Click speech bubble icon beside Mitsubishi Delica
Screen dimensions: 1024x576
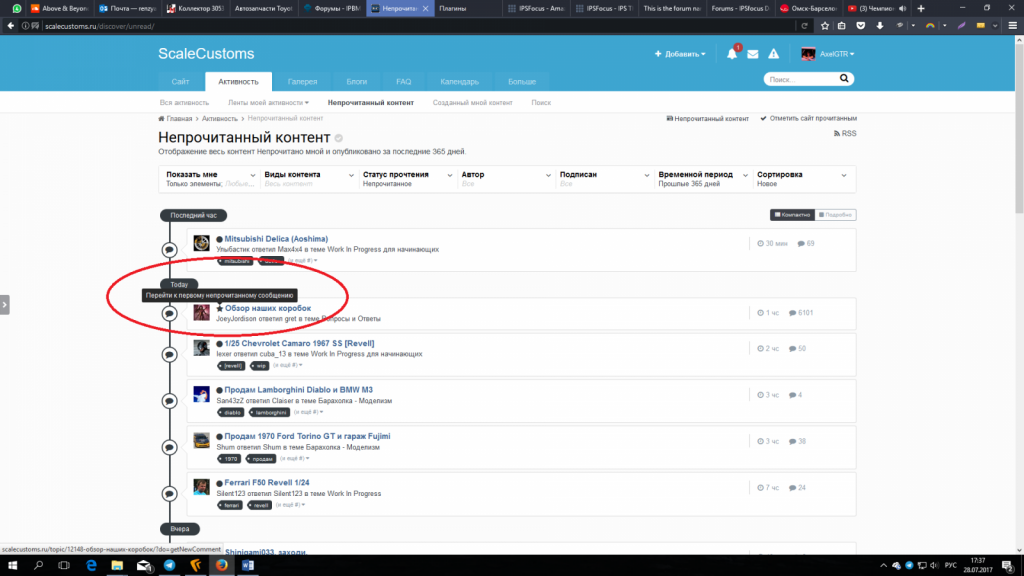pos(170,249)
